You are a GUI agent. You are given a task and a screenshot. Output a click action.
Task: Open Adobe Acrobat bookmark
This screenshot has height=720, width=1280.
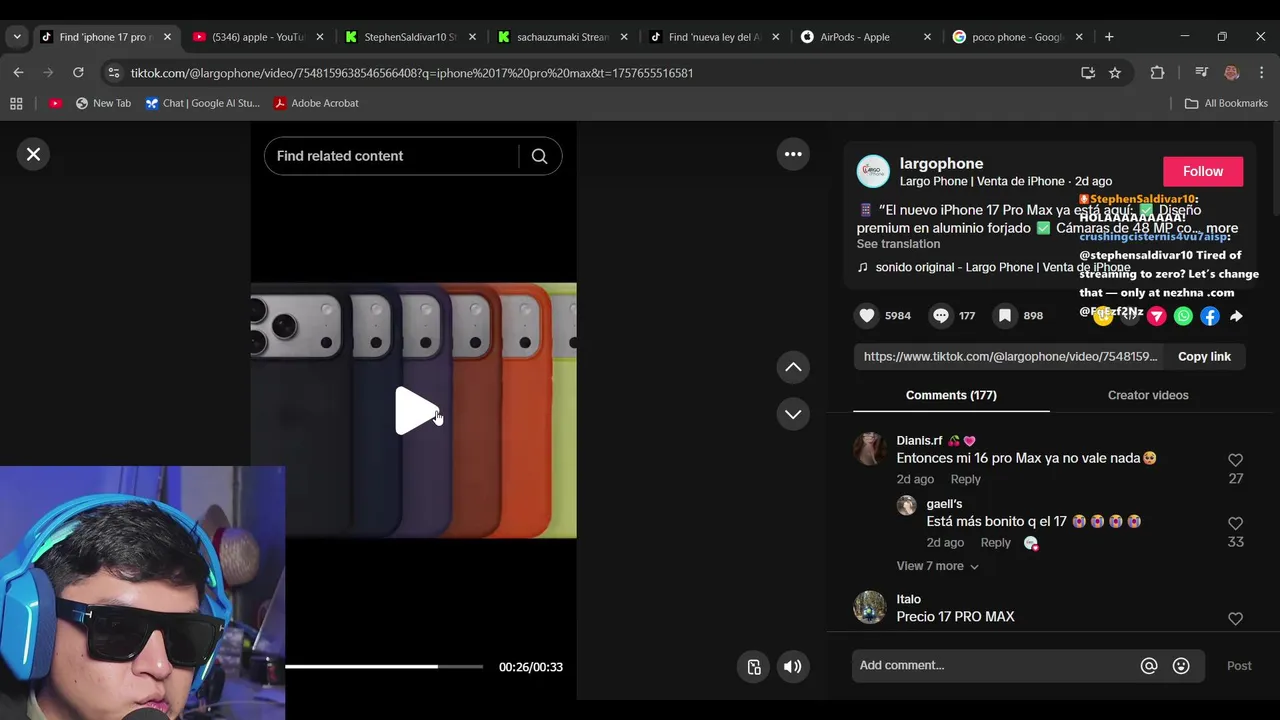pyautogui.click(x=316, y=103)
